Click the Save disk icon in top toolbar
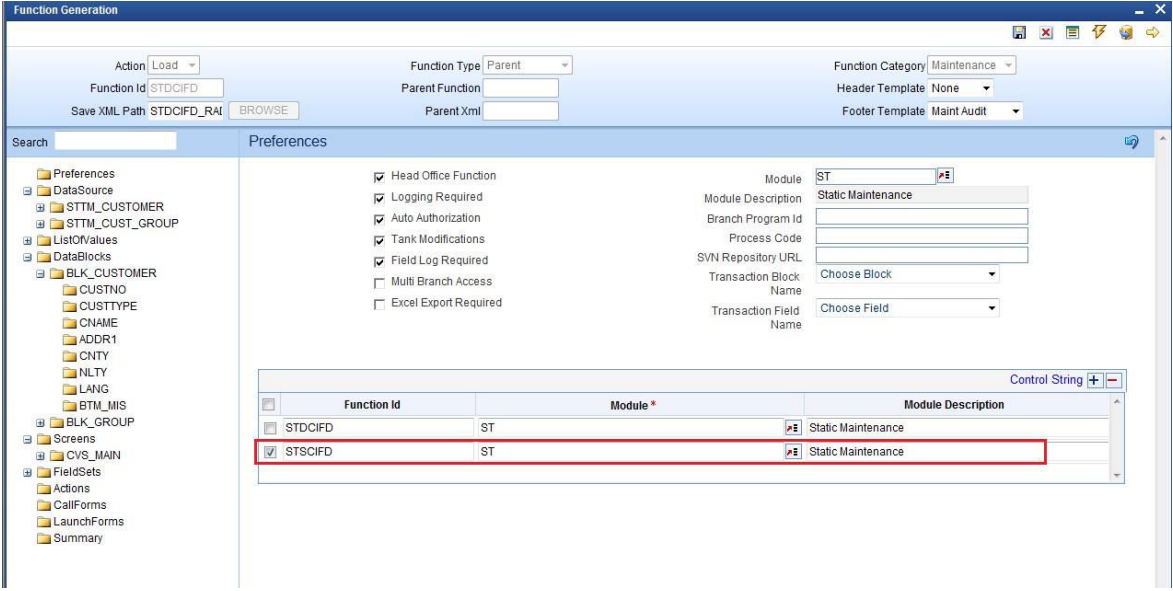The image size is (1173, 591). 1019,33
